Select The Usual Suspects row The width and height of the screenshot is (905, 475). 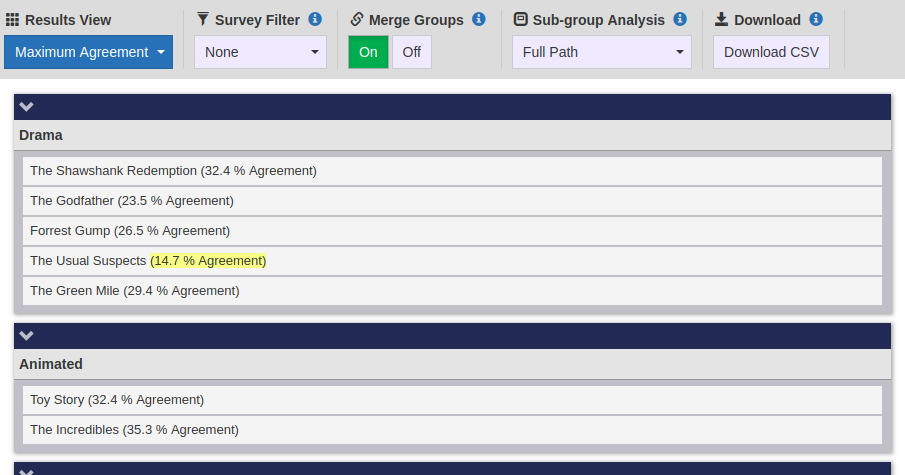point(452,261)
